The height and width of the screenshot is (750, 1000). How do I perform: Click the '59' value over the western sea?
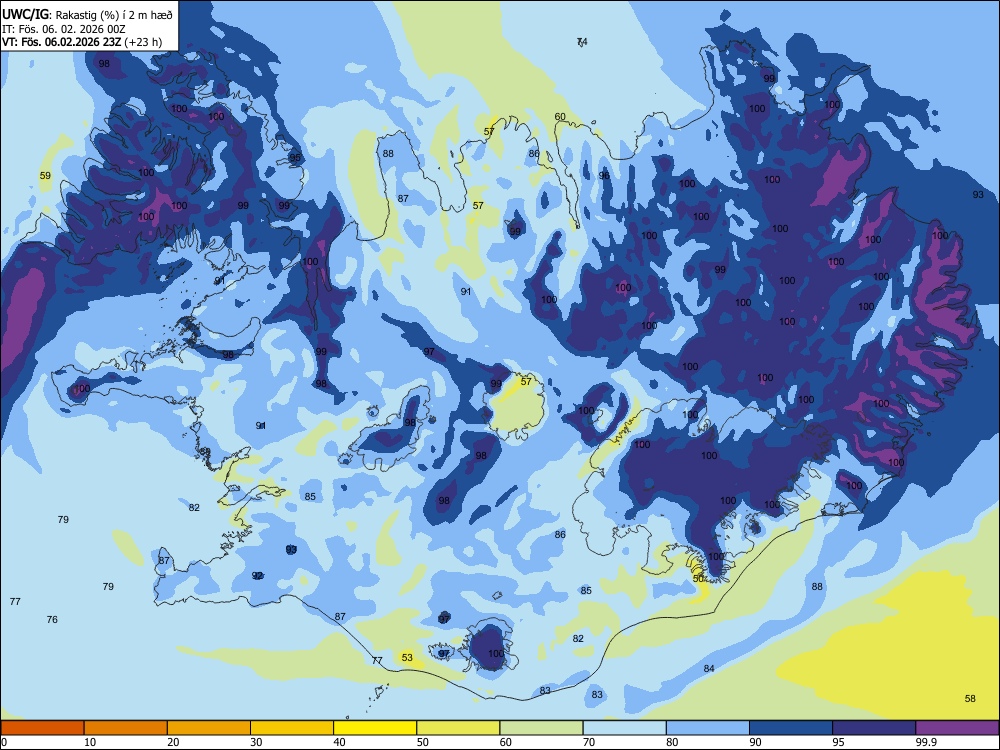(45, 175)
